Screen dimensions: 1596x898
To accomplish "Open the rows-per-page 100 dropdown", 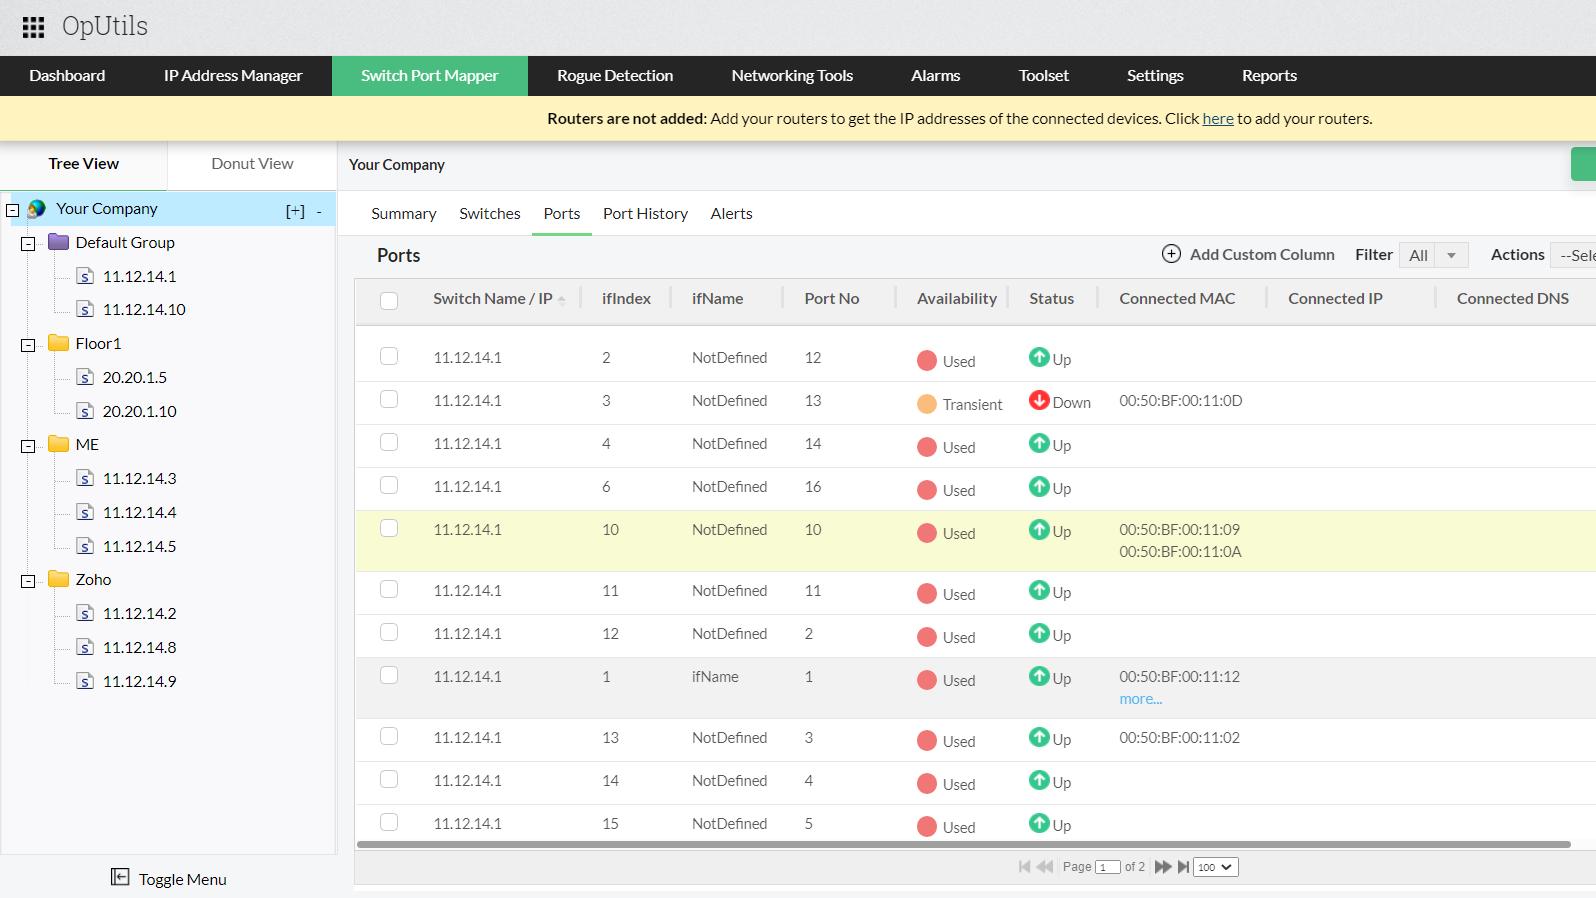I will (1216, 867).
